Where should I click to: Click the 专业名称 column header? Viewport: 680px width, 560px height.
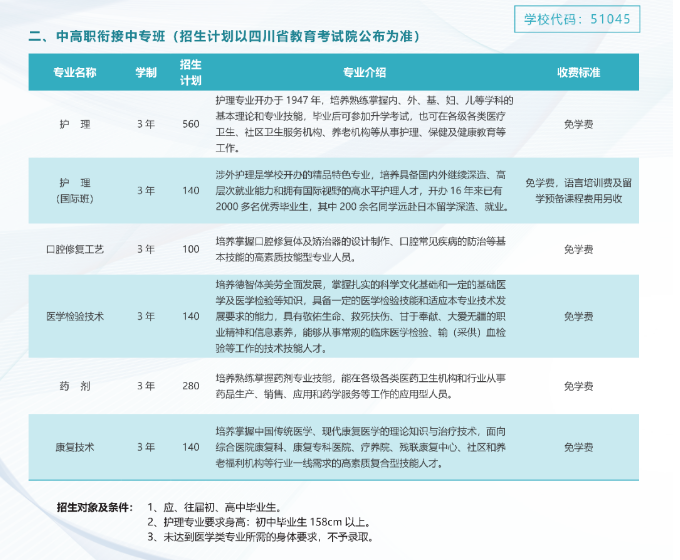coord(75,72)
